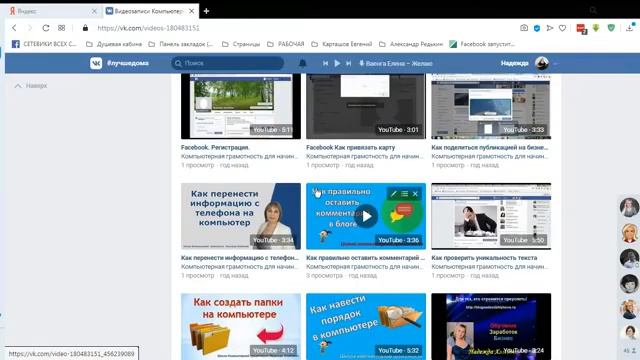Open blonde friend avatar in chat sidebar

point(629,233)
